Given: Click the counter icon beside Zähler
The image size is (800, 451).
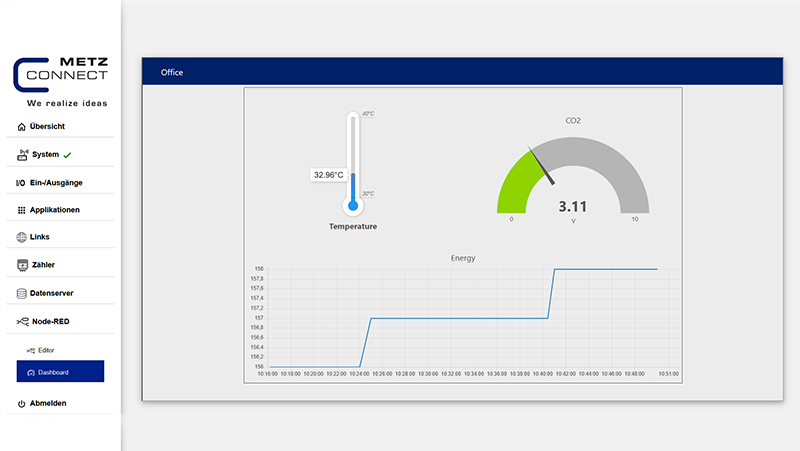Looking at the screenshot, I should 22,265.
